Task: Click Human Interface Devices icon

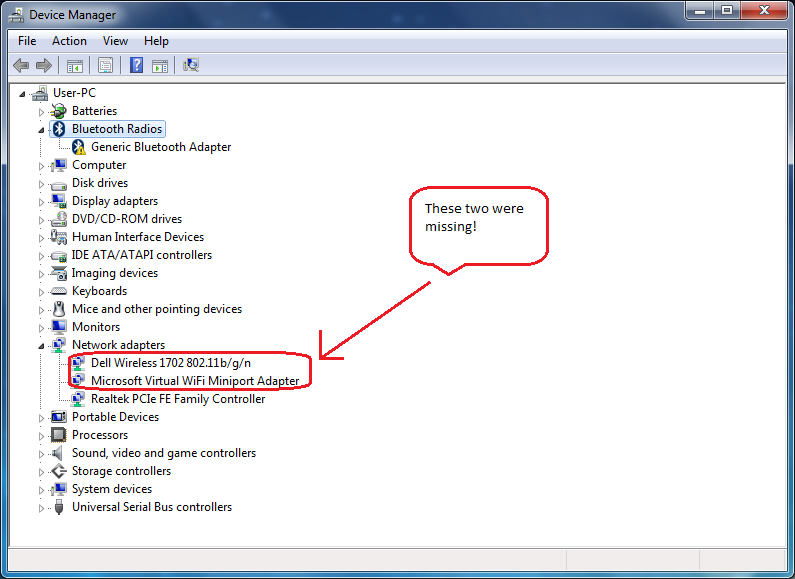Action: coord(59,237)
